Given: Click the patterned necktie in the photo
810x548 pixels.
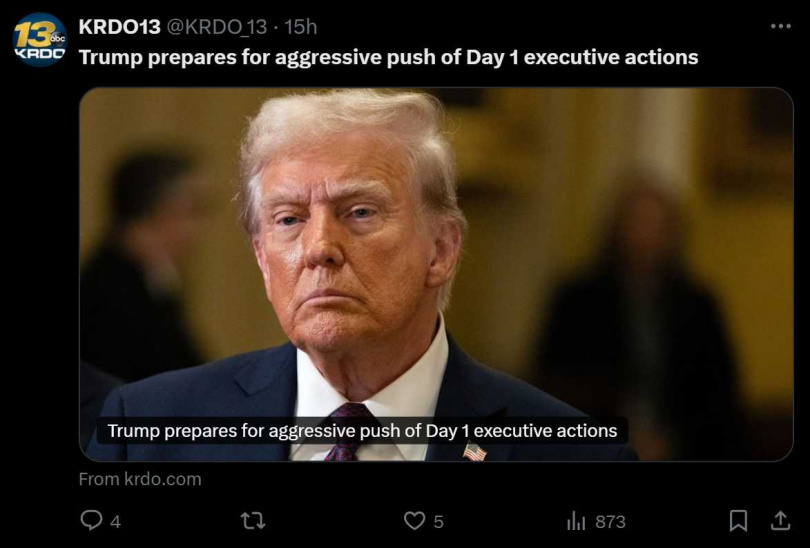Looking at the screenshot, I should click(347, 432).
